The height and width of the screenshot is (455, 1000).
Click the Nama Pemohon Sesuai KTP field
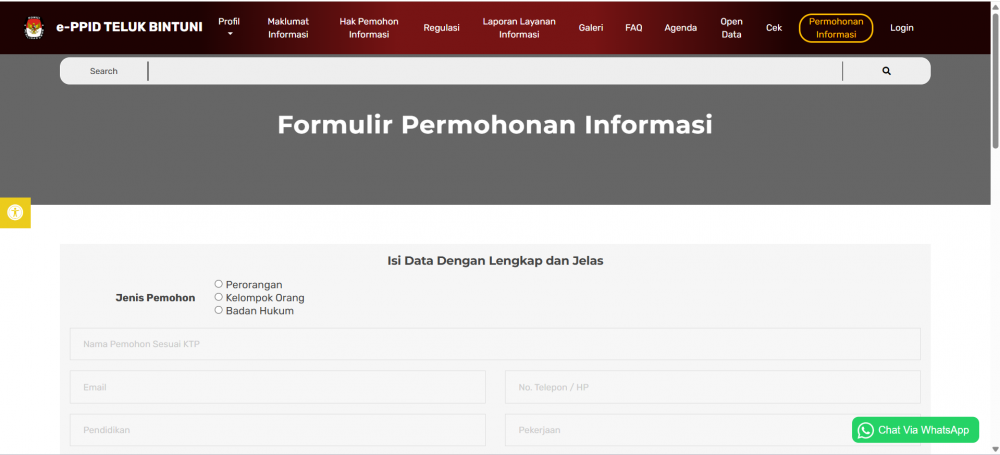[495, 344]
